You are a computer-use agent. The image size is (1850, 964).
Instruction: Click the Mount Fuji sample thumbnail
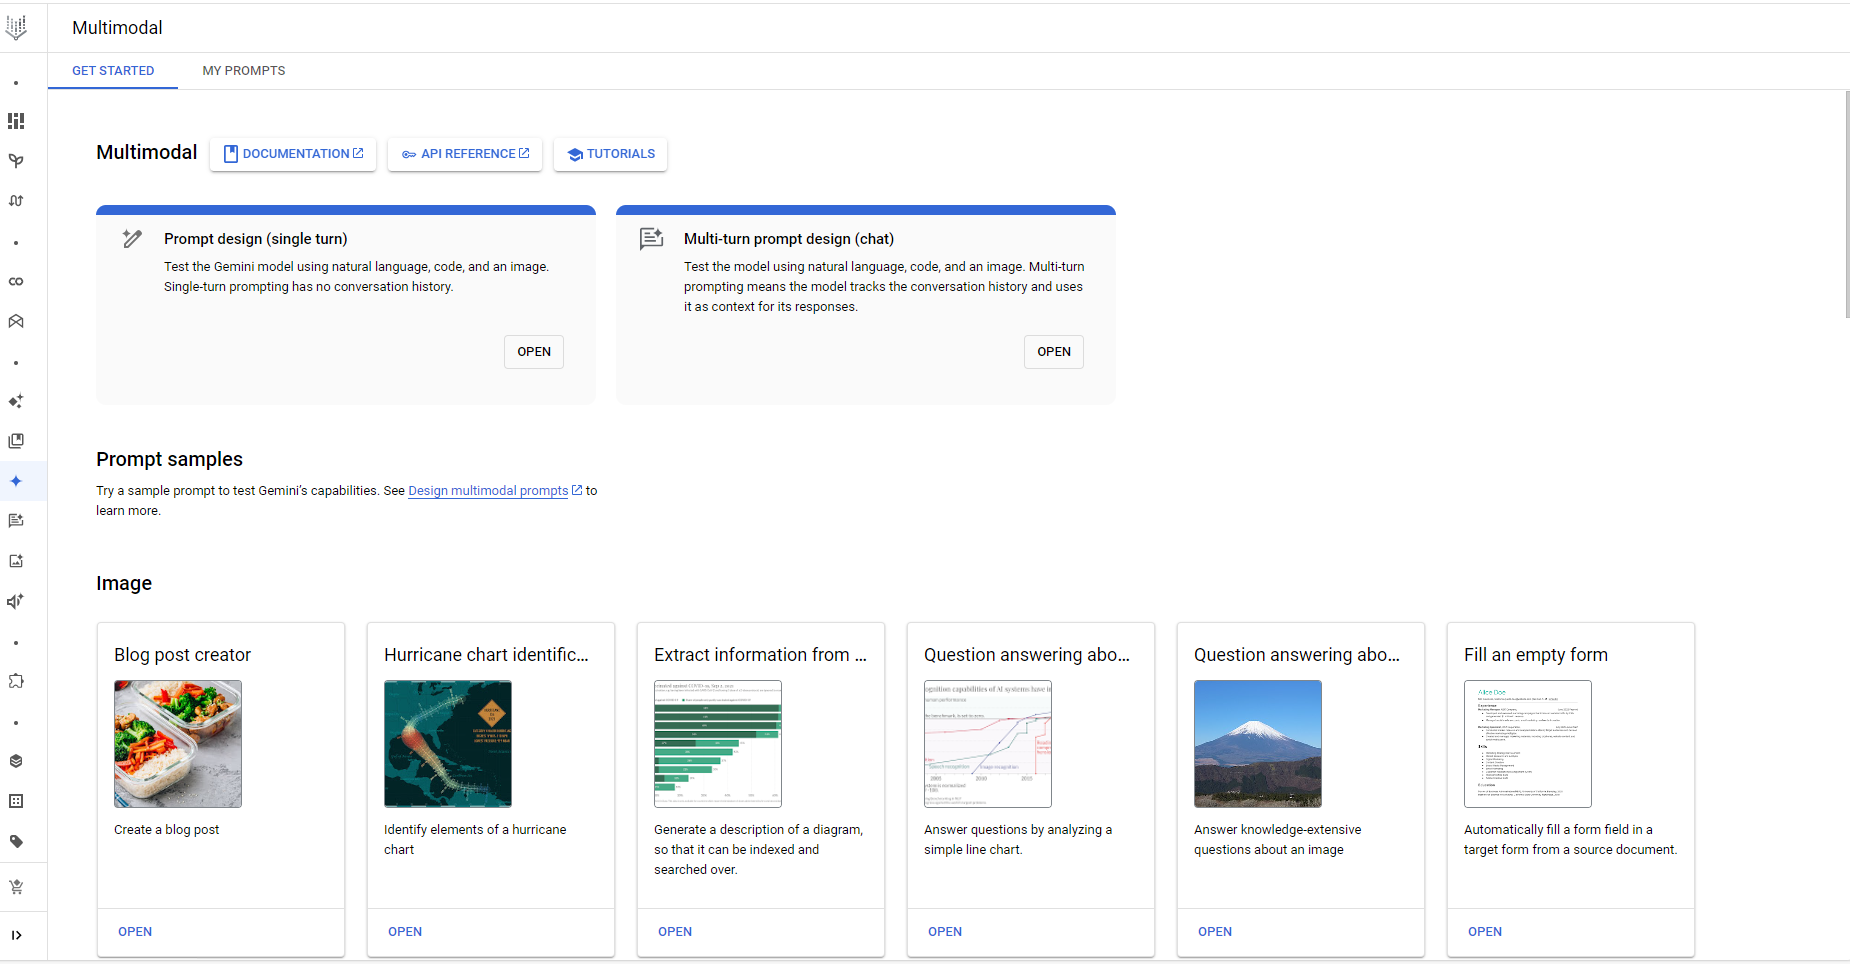click(x=1257, y=744)
